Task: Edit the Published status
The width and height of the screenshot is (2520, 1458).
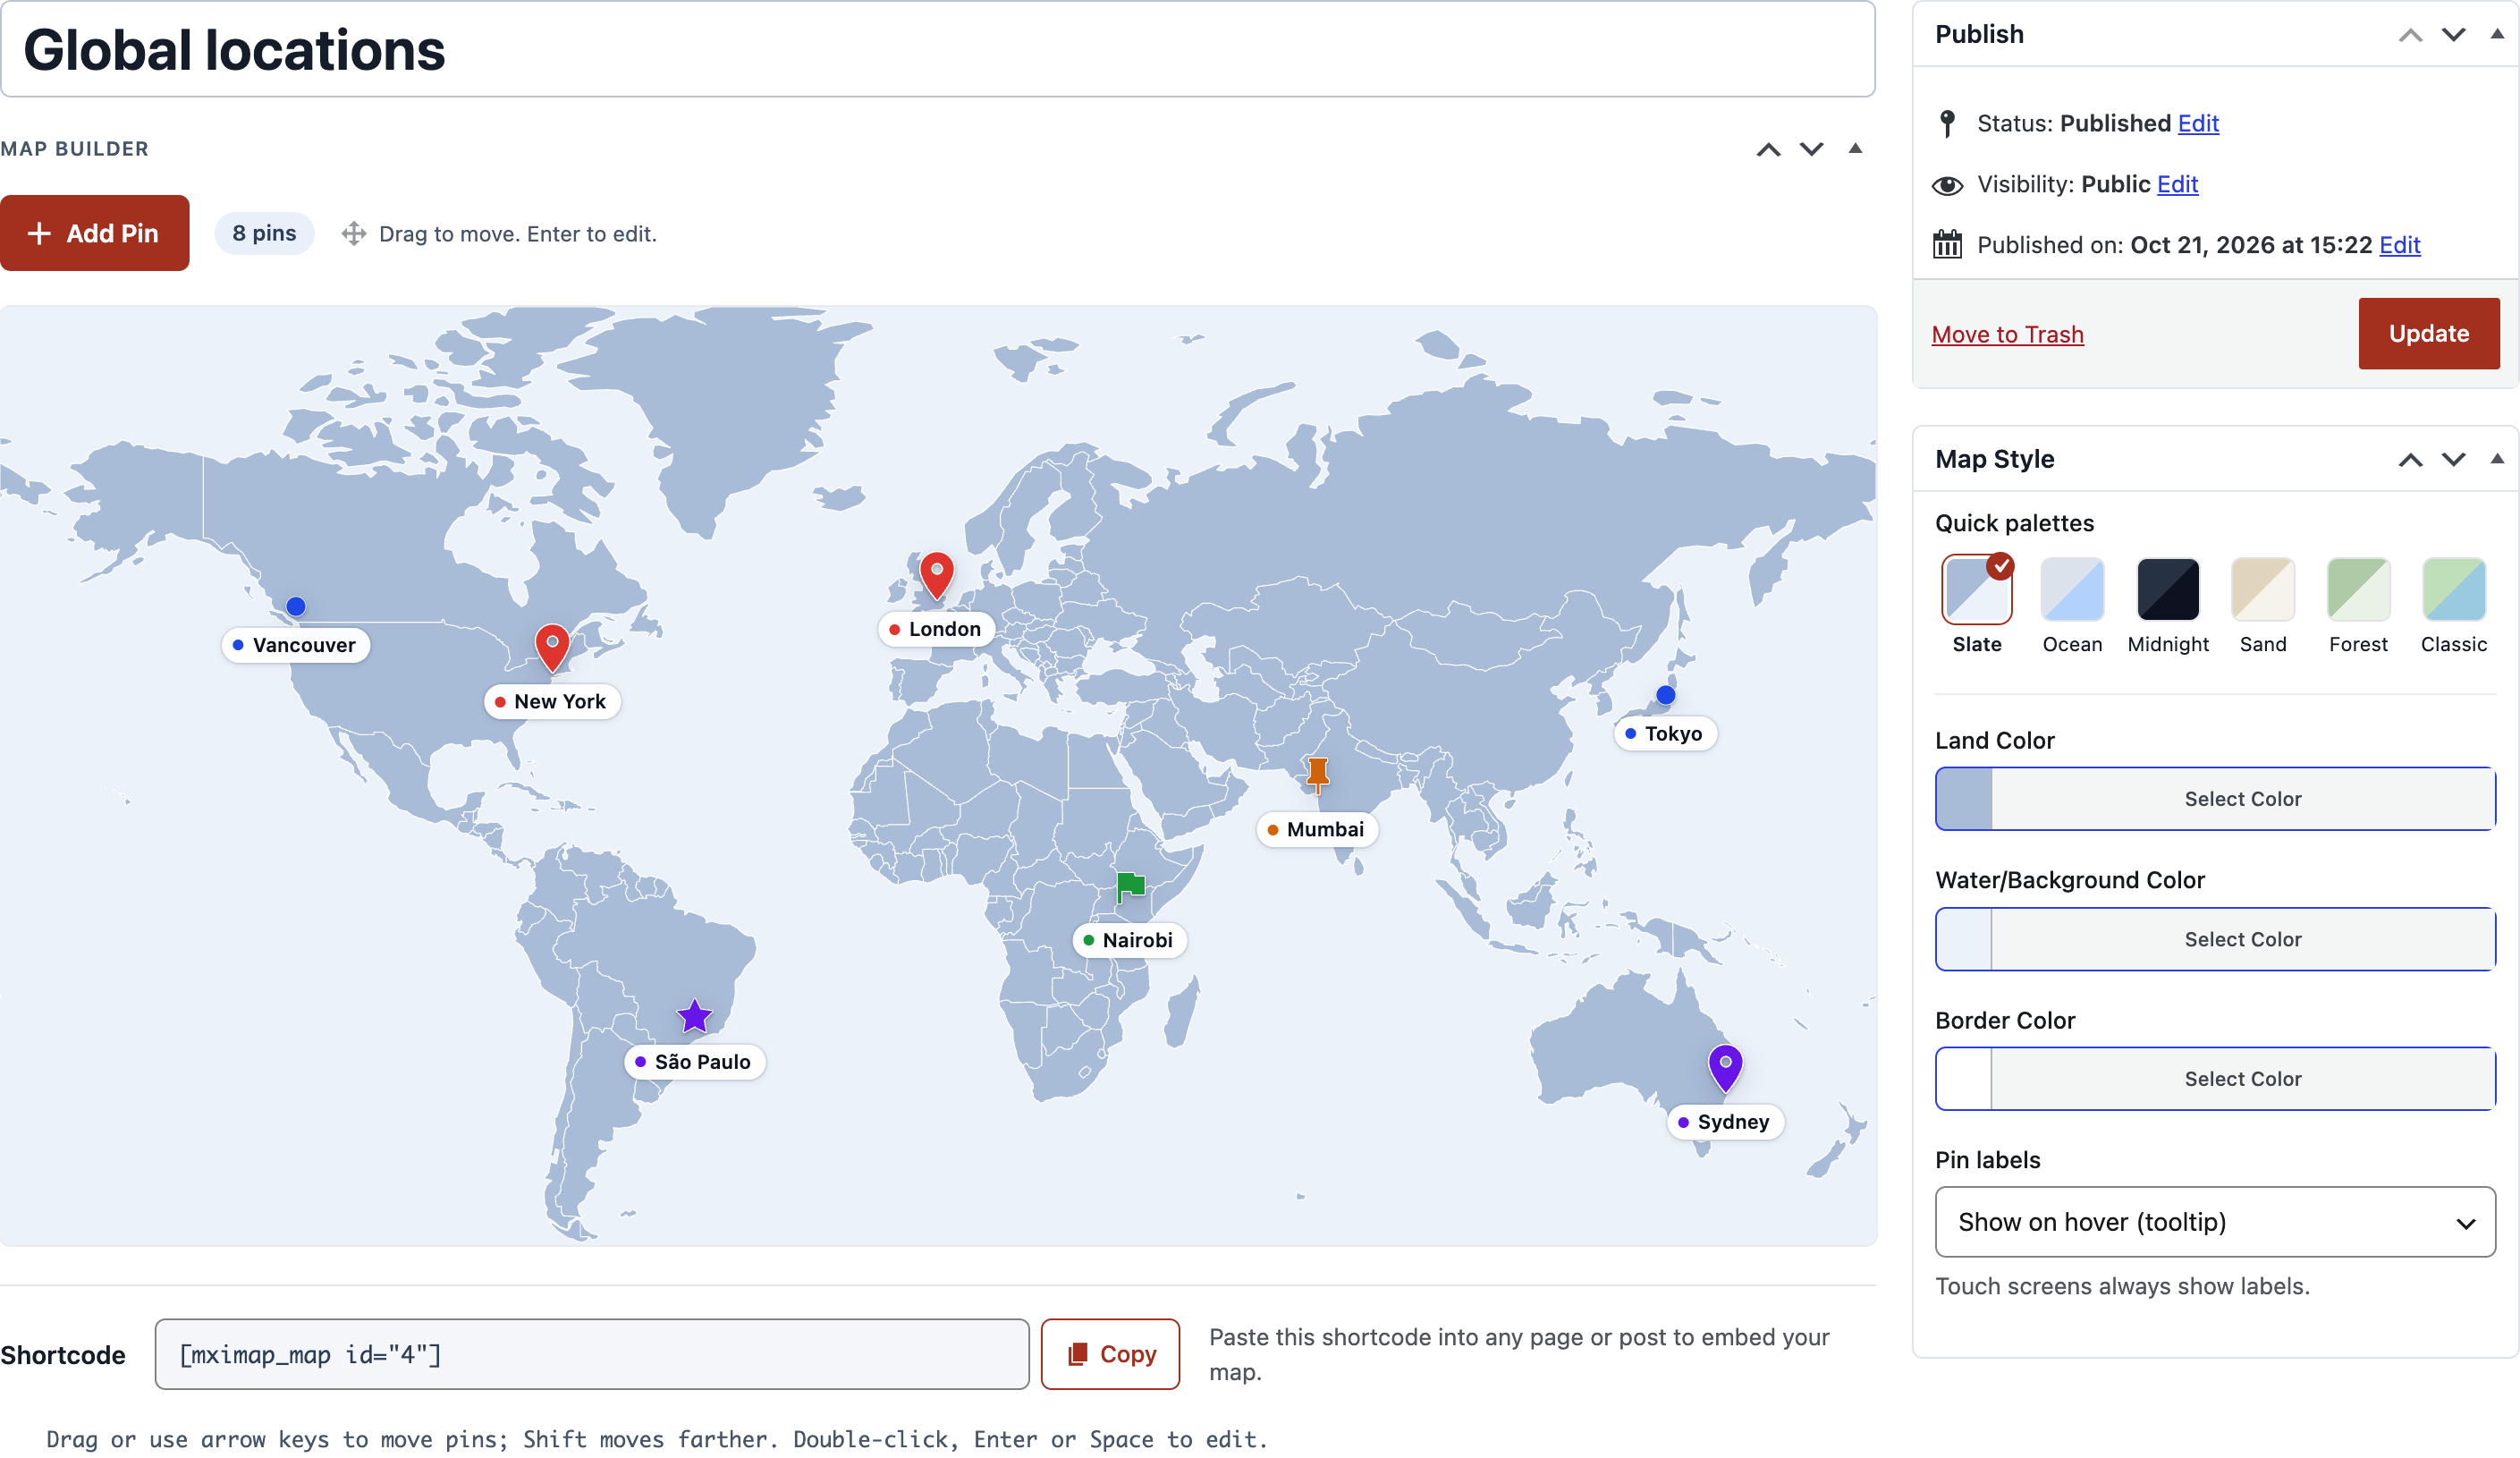Action: (x=2198, y=123)
